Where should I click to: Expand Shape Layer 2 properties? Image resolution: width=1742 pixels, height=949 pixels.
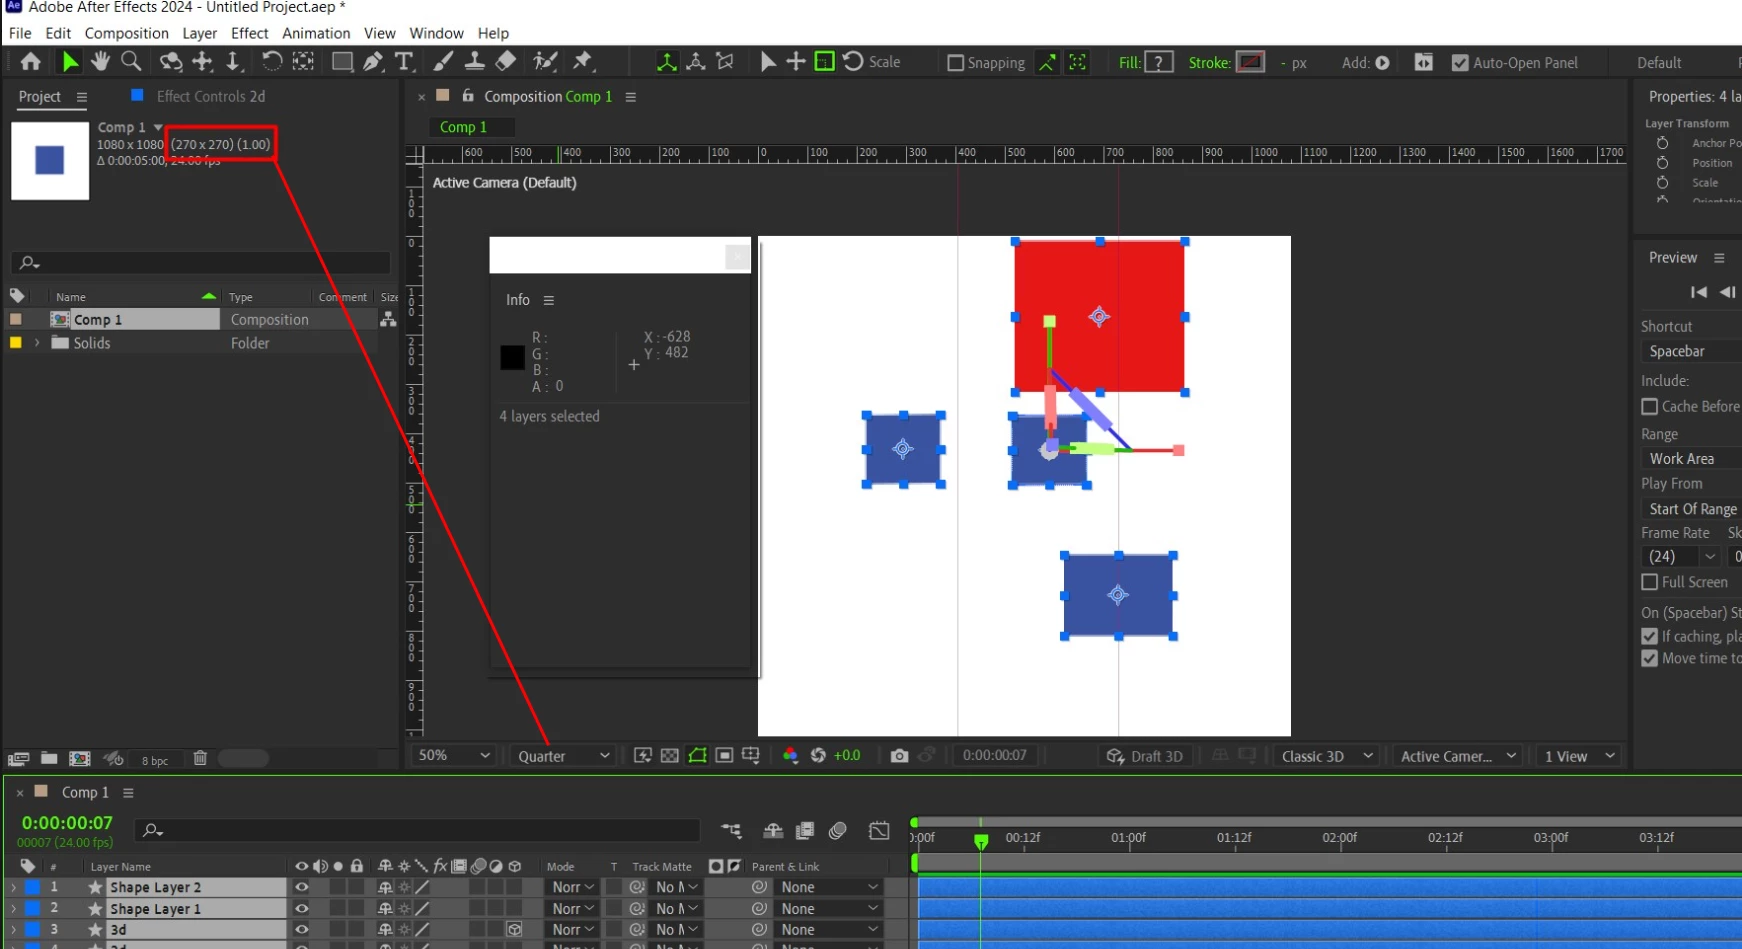tap(13, 887)
